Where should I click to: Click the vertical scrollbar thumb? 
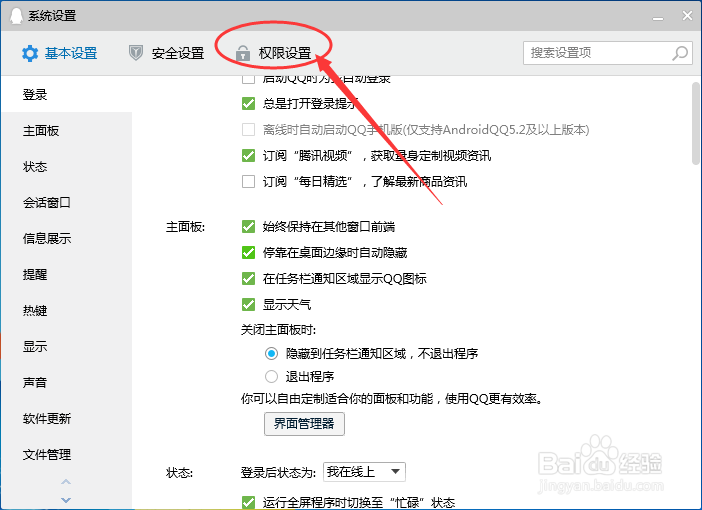(x=696, y=123)
